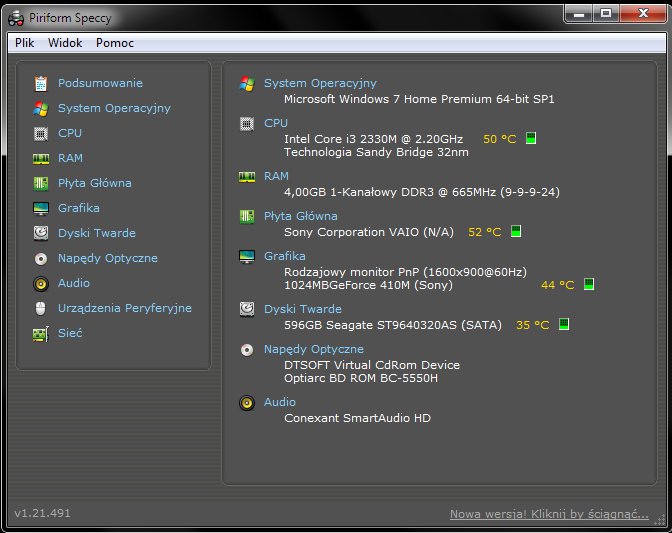Close the Piriform Speccy window
The image size is (672, 533).
click(643, 14)
